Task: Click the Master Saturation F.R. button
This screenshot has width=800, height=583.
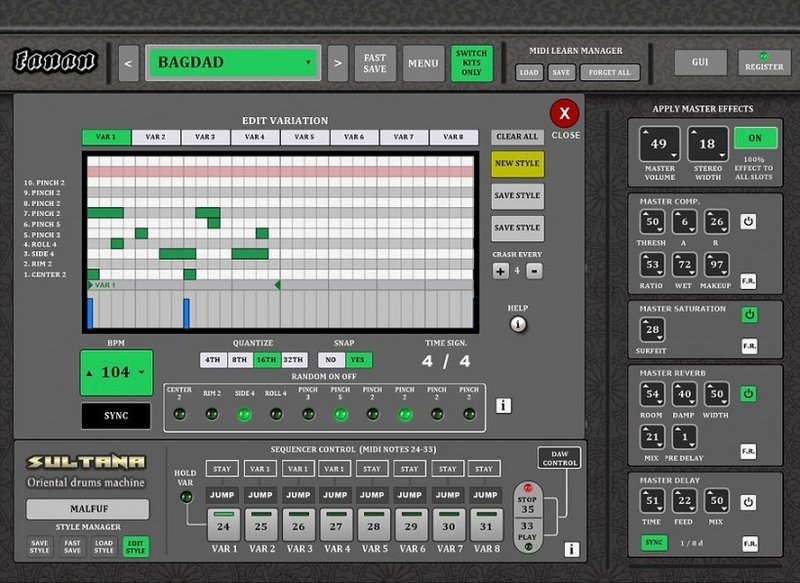Action: pyautogui.click(x=749, y=346)
